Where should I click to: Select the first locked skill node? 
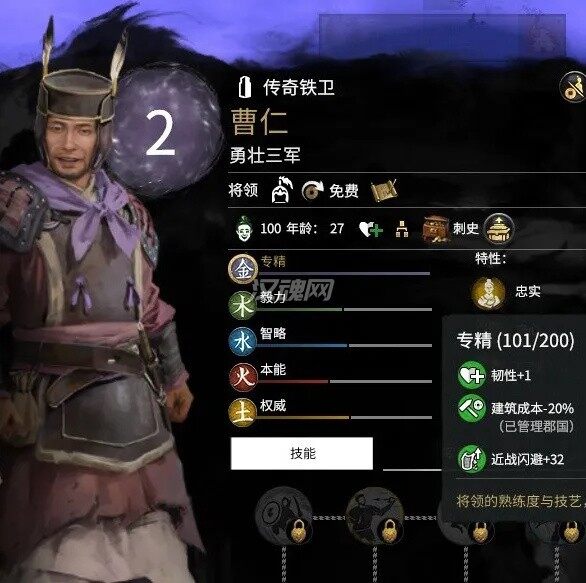pos(284,515)
